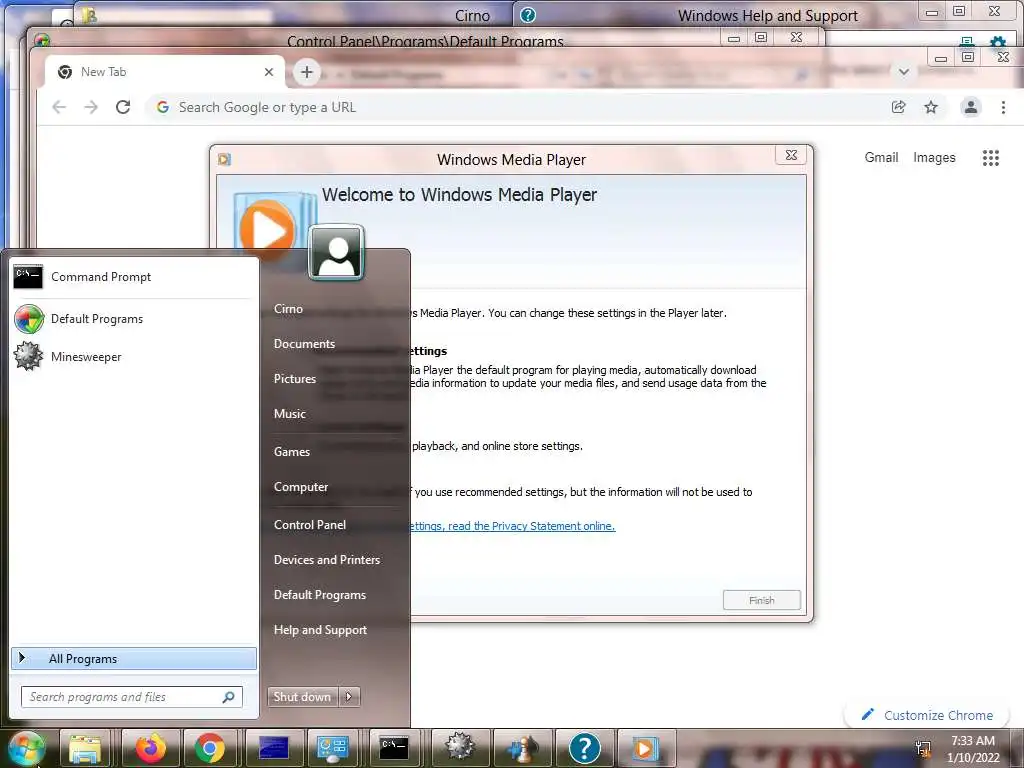Viewport: 1024px width, 768px height.
Task: Click the Windows Start orb
Action: pyautogui.click(x=26, y=748)
